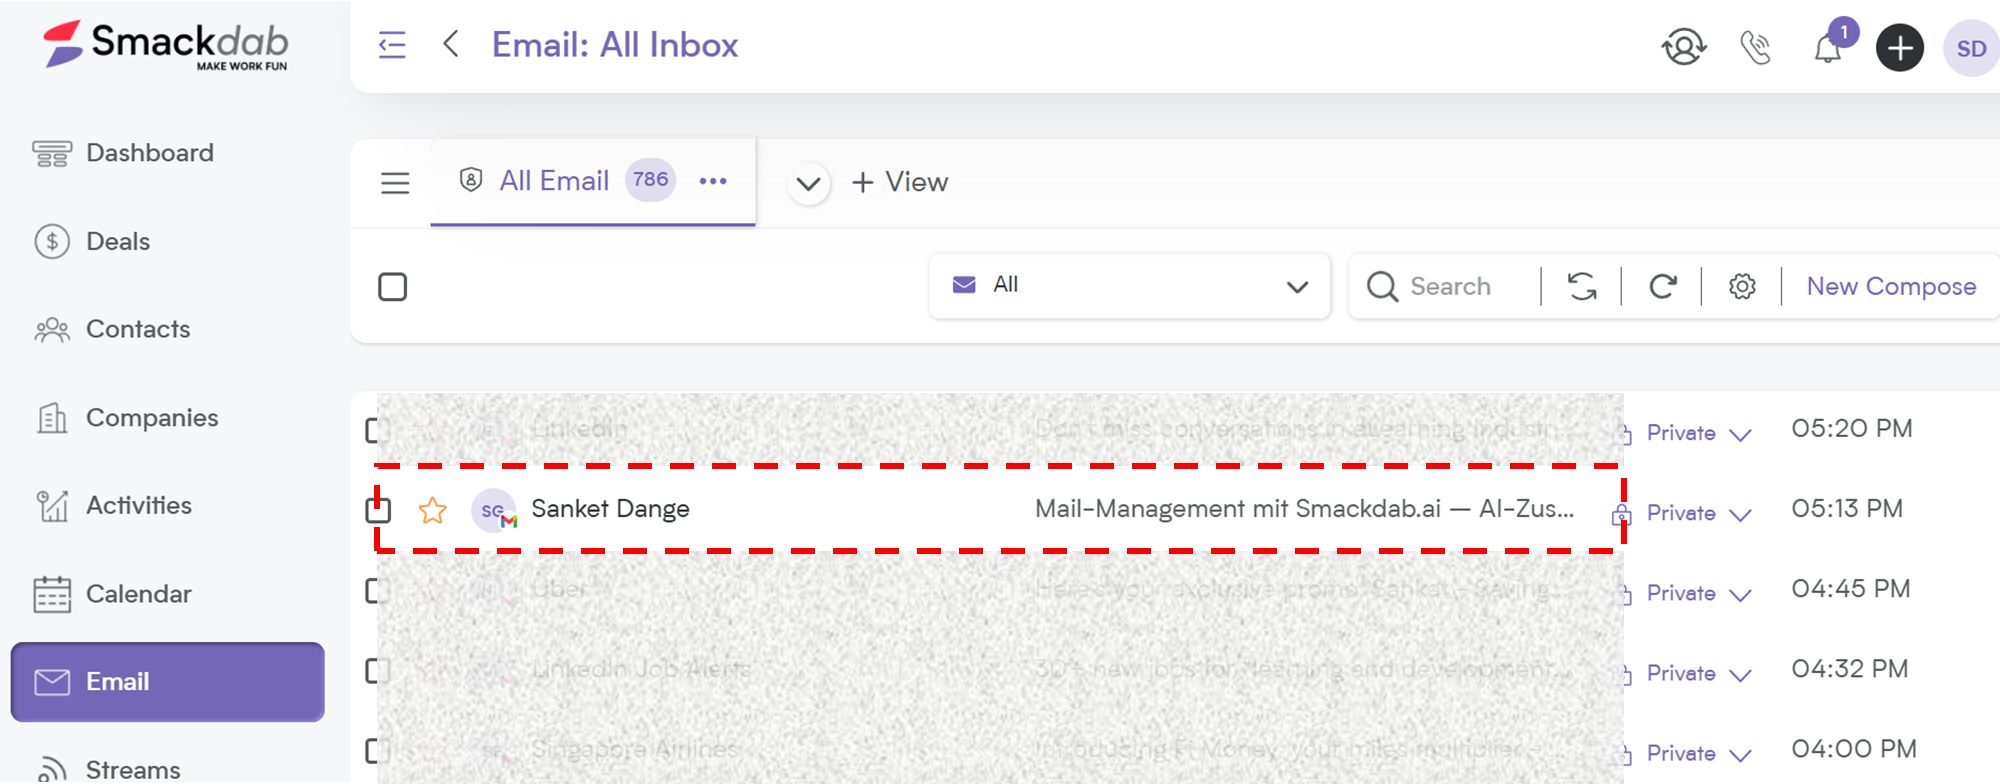Click New Compose
The height and width of the screenshot is (784, 2000).
[x=1891, y=286]
